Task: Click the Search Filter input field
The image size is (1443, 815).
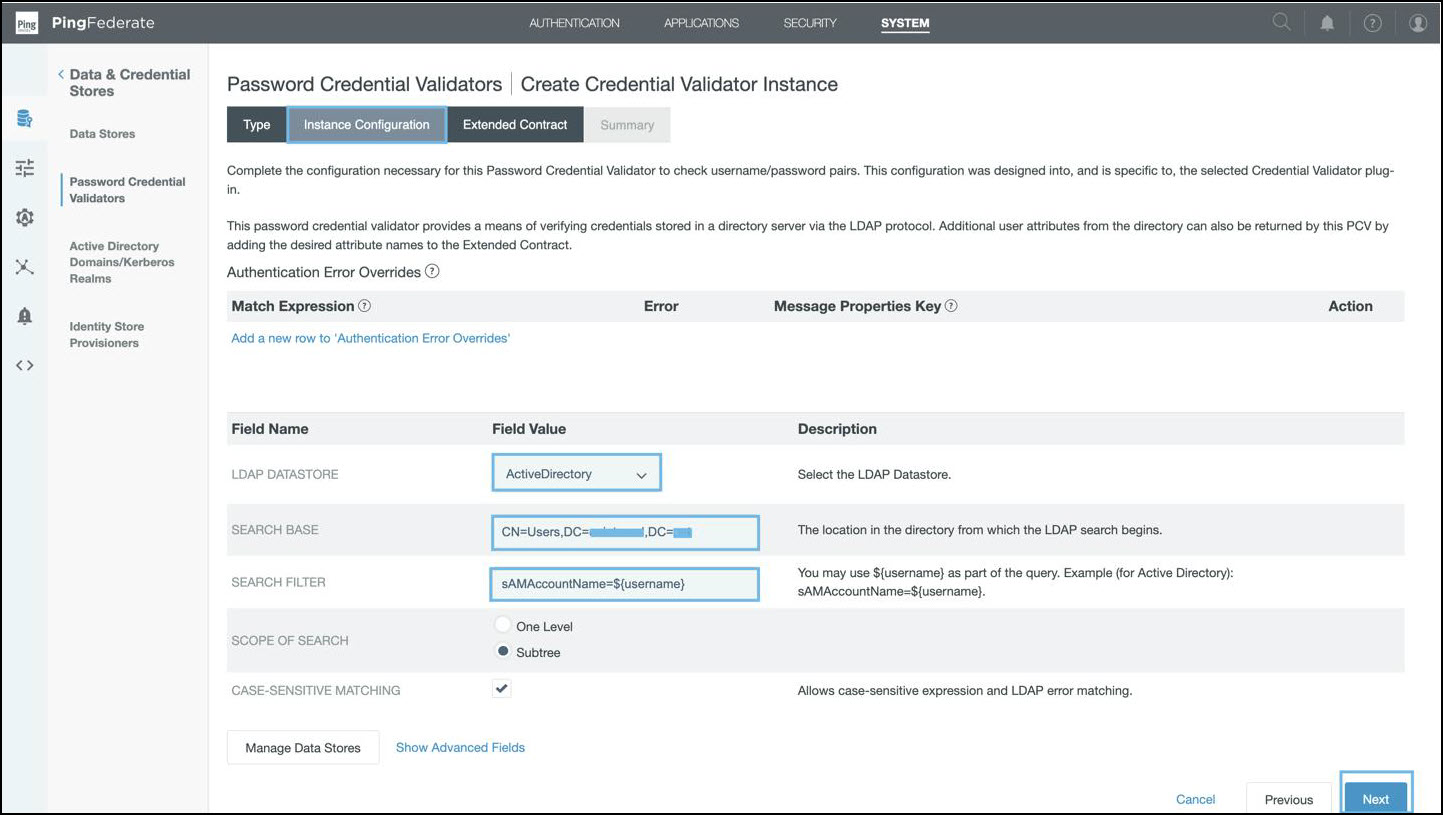Action: (x=624, y=583)
